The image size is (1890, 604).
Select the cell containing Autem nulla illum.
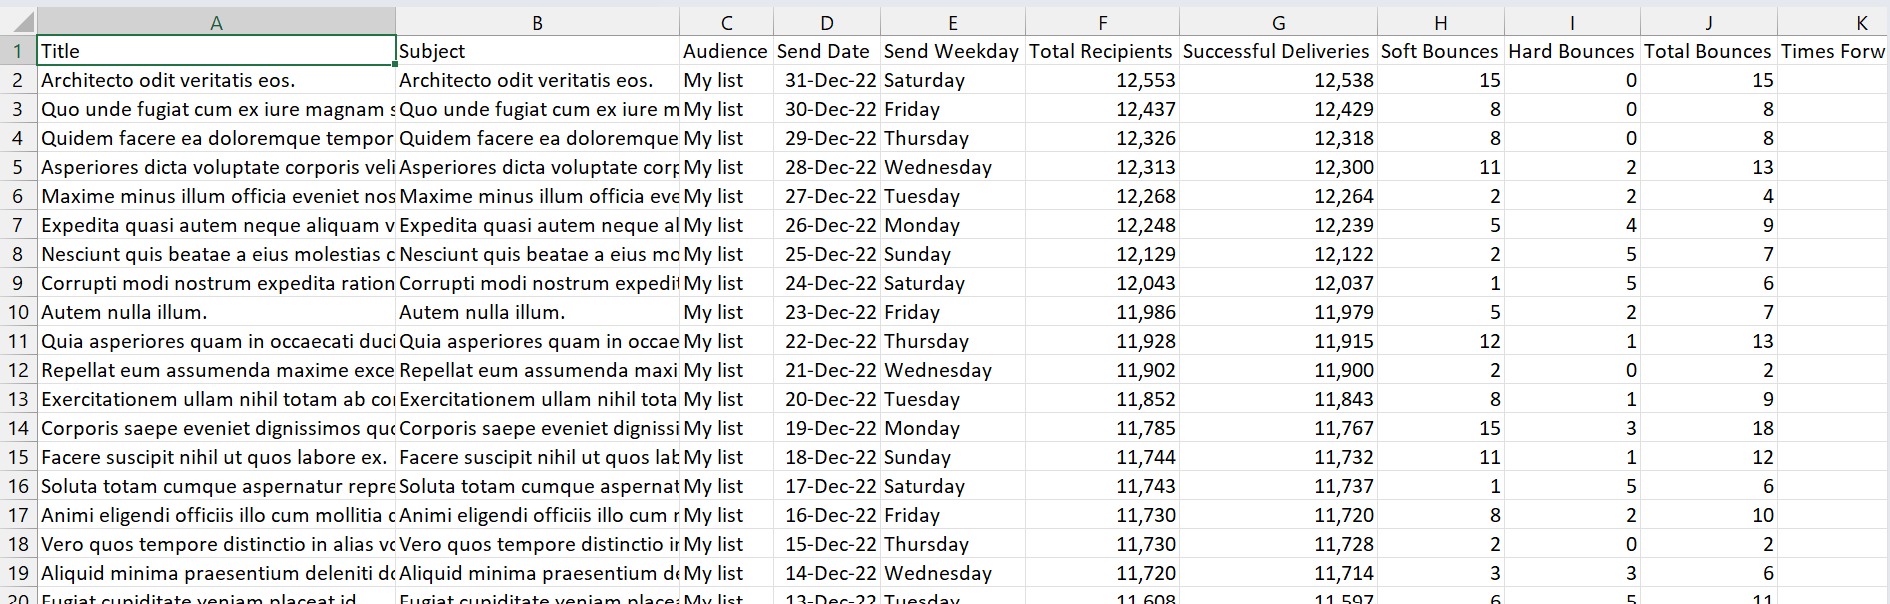click(x=215, y=312)
